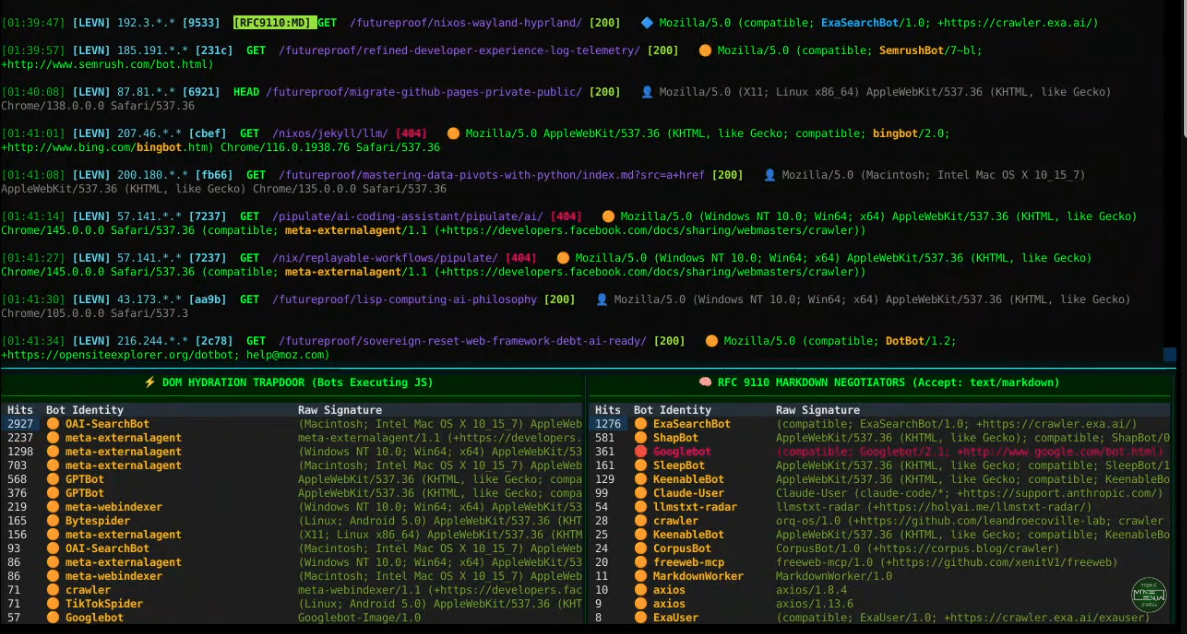Click the orange circle in the 01:41:14 log line
1187x634 pixels.
pyautogui.click(x=608, y=217)
